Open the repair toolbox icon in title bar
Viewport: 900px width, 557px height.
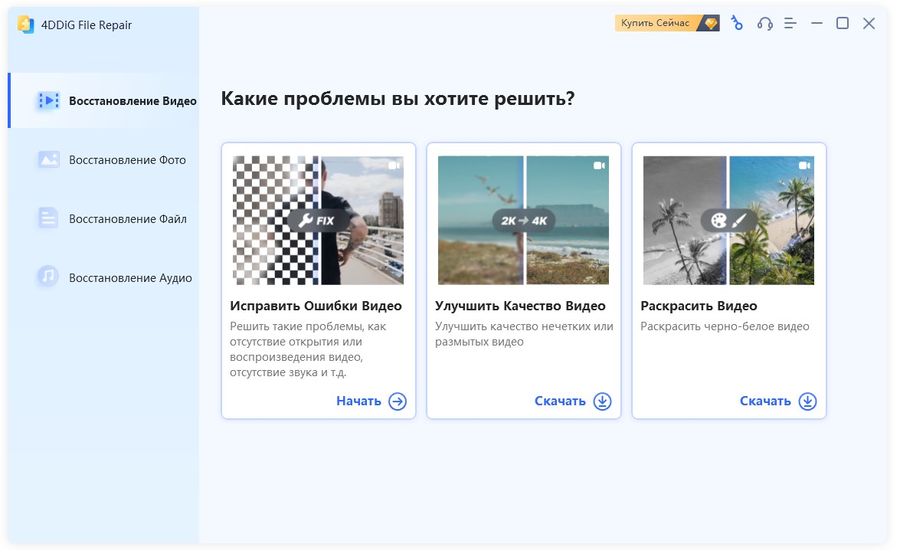pos(737,23)
